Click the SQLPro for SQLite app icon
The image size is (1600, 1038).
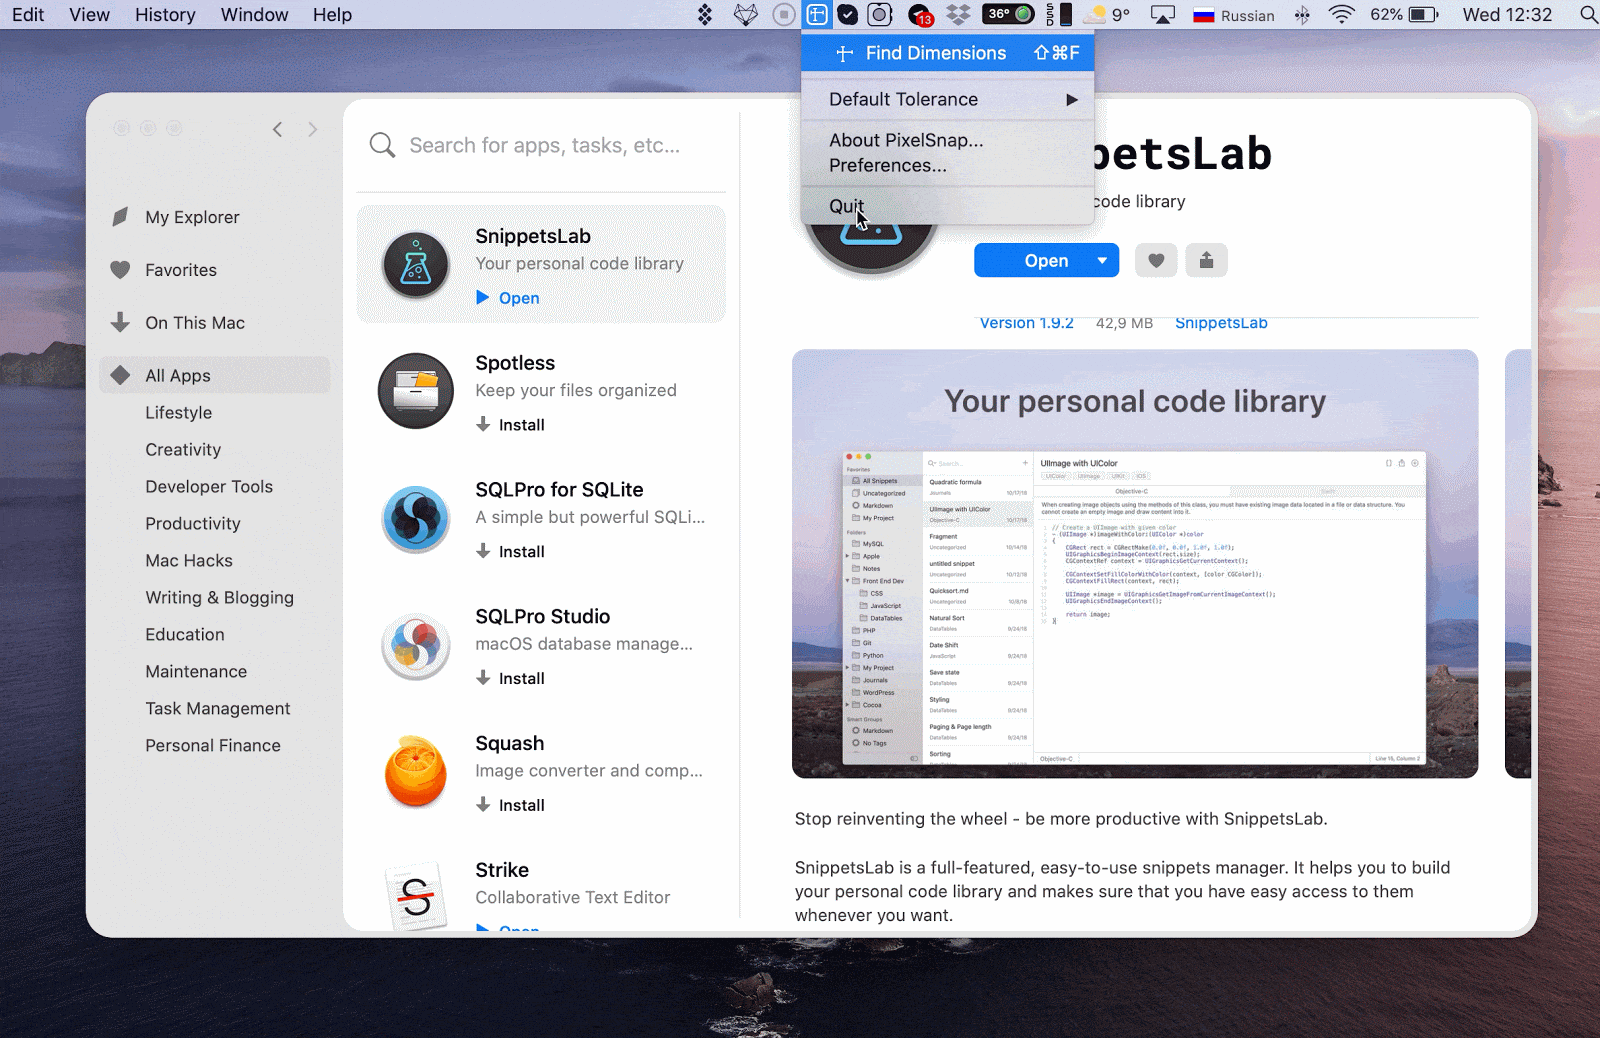pyautogui.click(x=416, y=519)
